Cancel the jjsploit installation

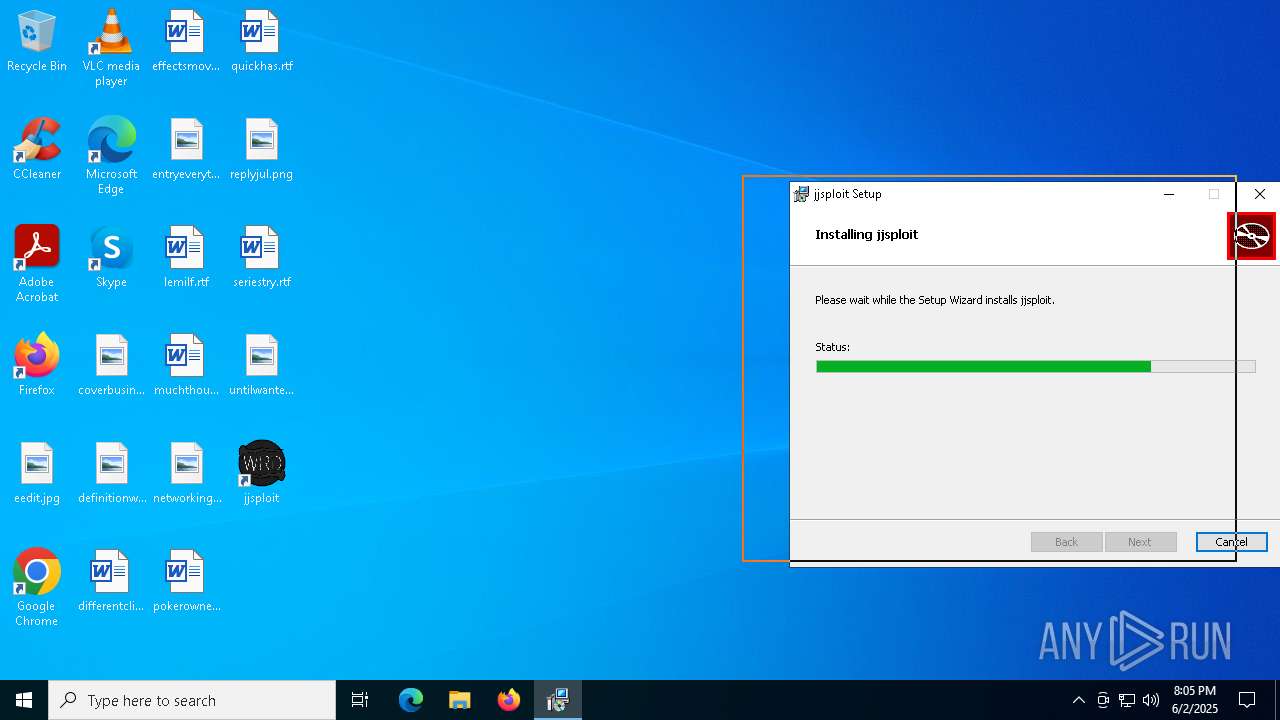(1231, 542)
